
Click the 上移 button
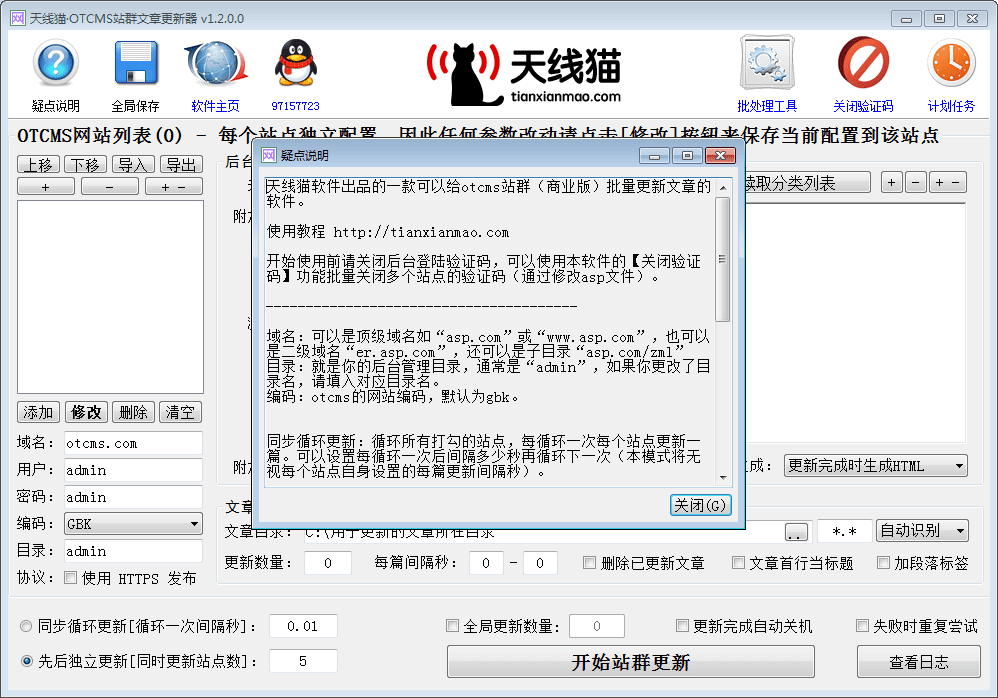pos(39,165)
